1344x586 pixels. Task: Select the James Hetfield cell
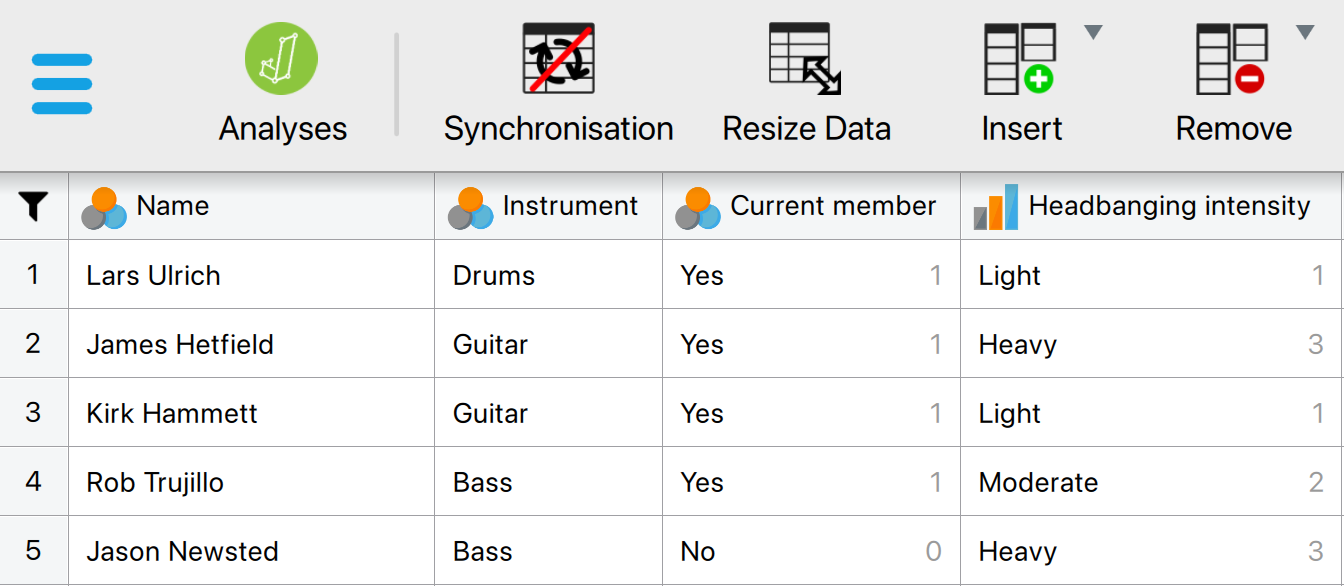point(251,344)
